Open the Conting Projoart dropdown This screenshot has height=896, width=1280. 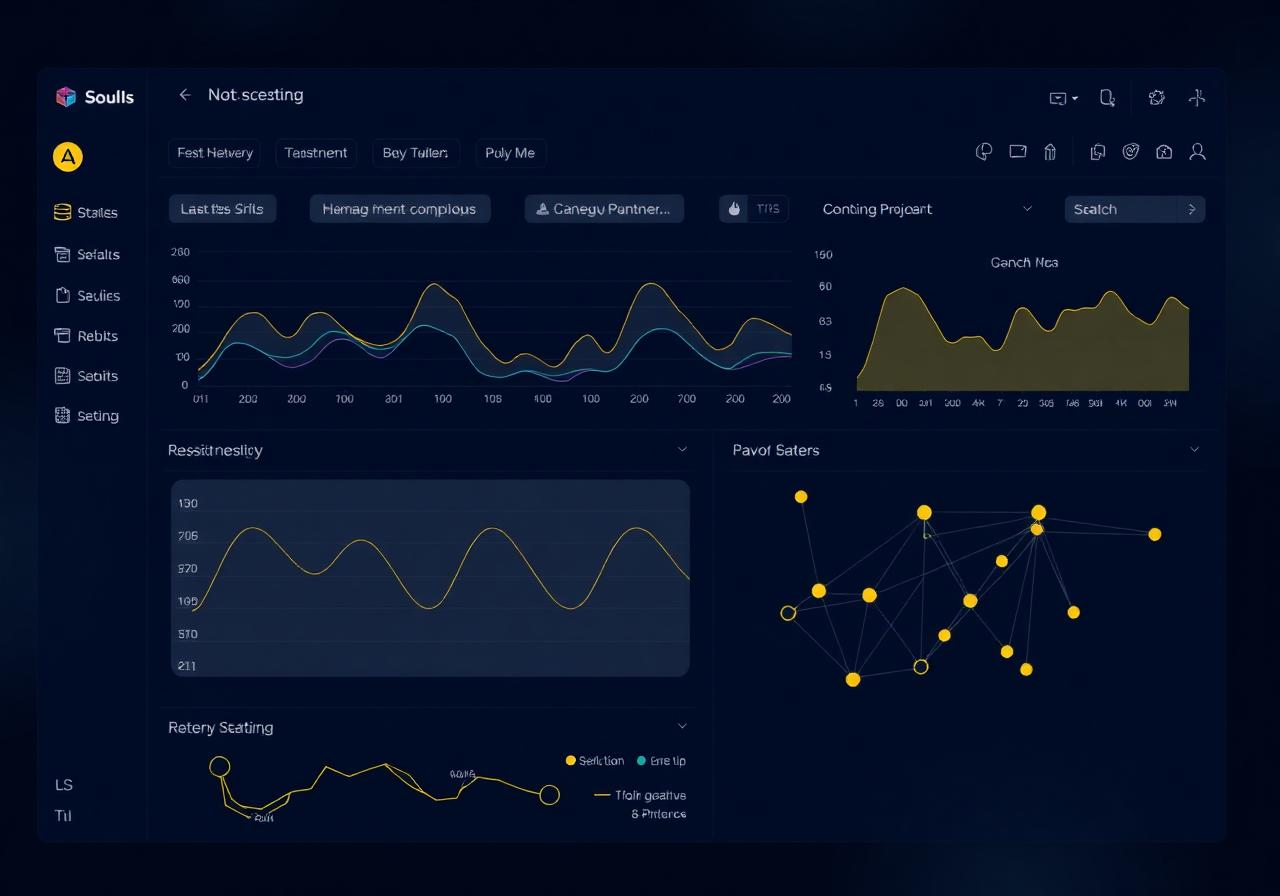point(927,209)
